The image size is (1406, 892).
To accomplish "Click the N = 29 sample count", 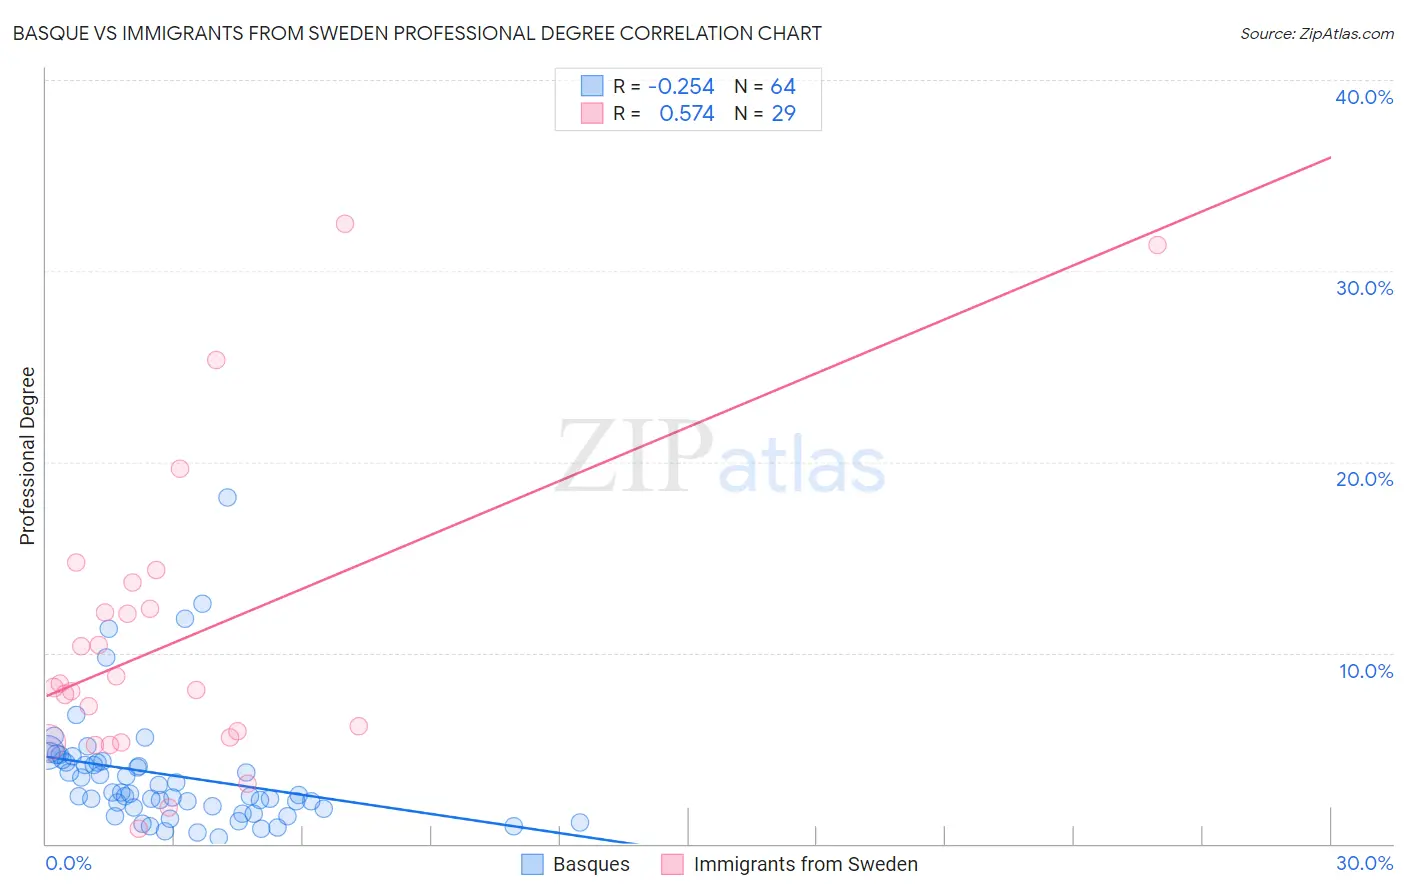I will [x=765, y=113].
